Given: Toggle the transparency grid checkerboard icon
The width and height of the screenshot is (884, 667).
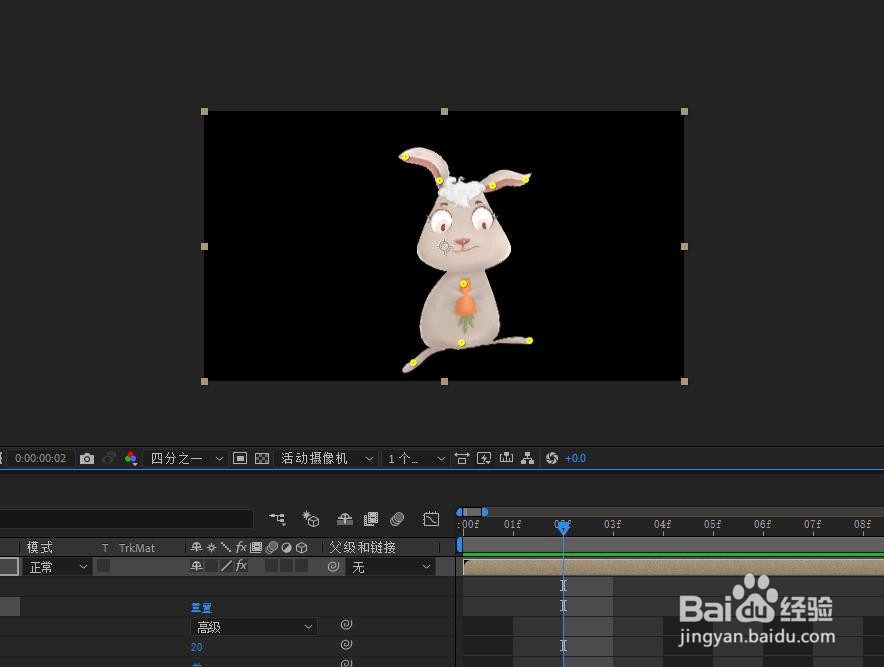Looking at the screenshot, I should [262, 458].
